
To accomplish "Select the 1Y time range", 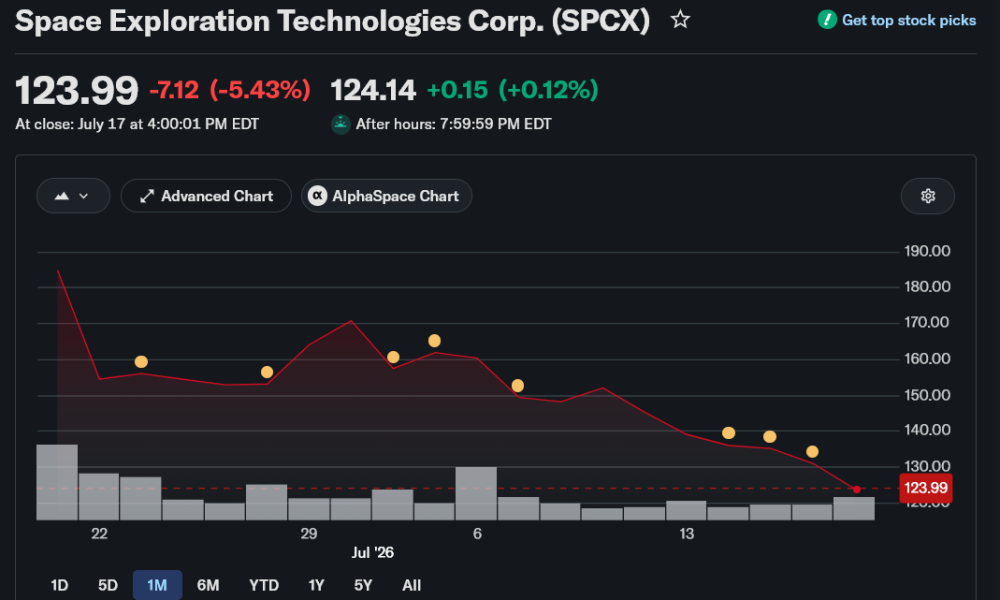I will coord(316,585).
